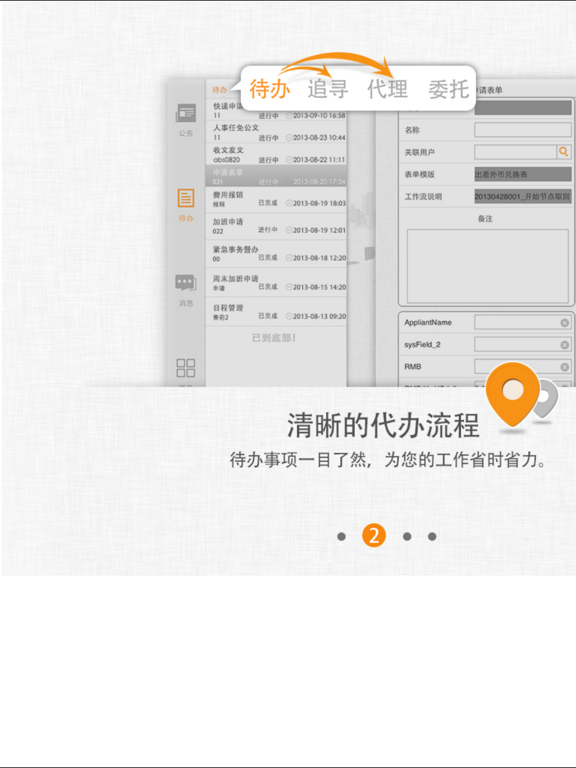Clear the sysField_2 field with its X icon
The image size is (576, 768).
564,345
